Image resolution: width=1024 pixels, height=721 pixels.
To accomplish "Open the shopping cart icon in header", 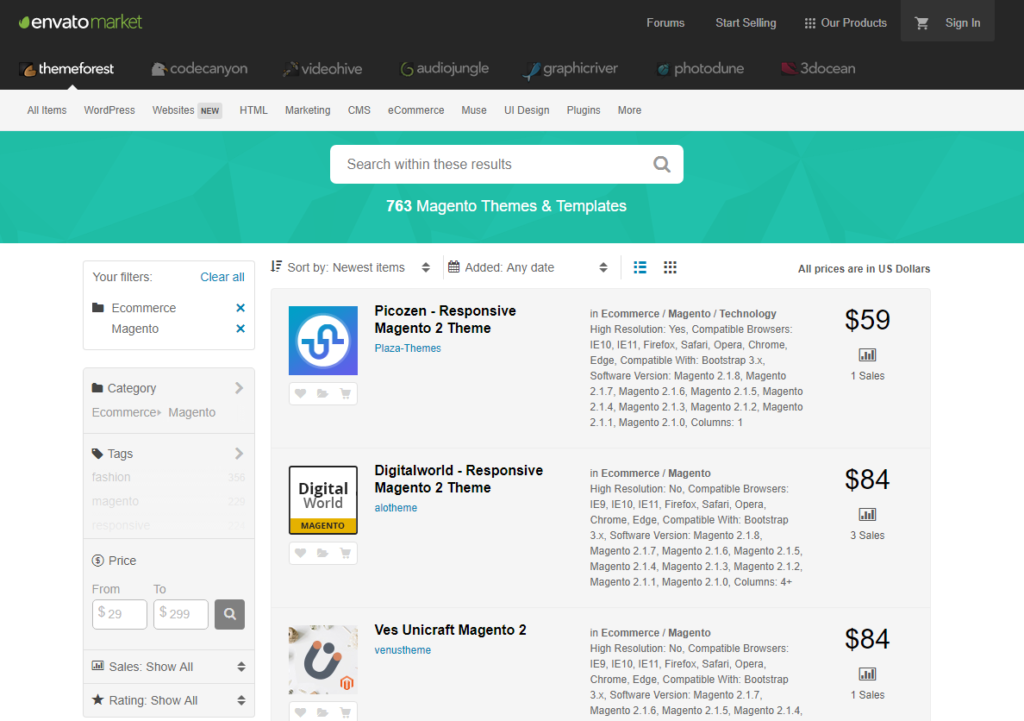I will (x=921, y=23).
